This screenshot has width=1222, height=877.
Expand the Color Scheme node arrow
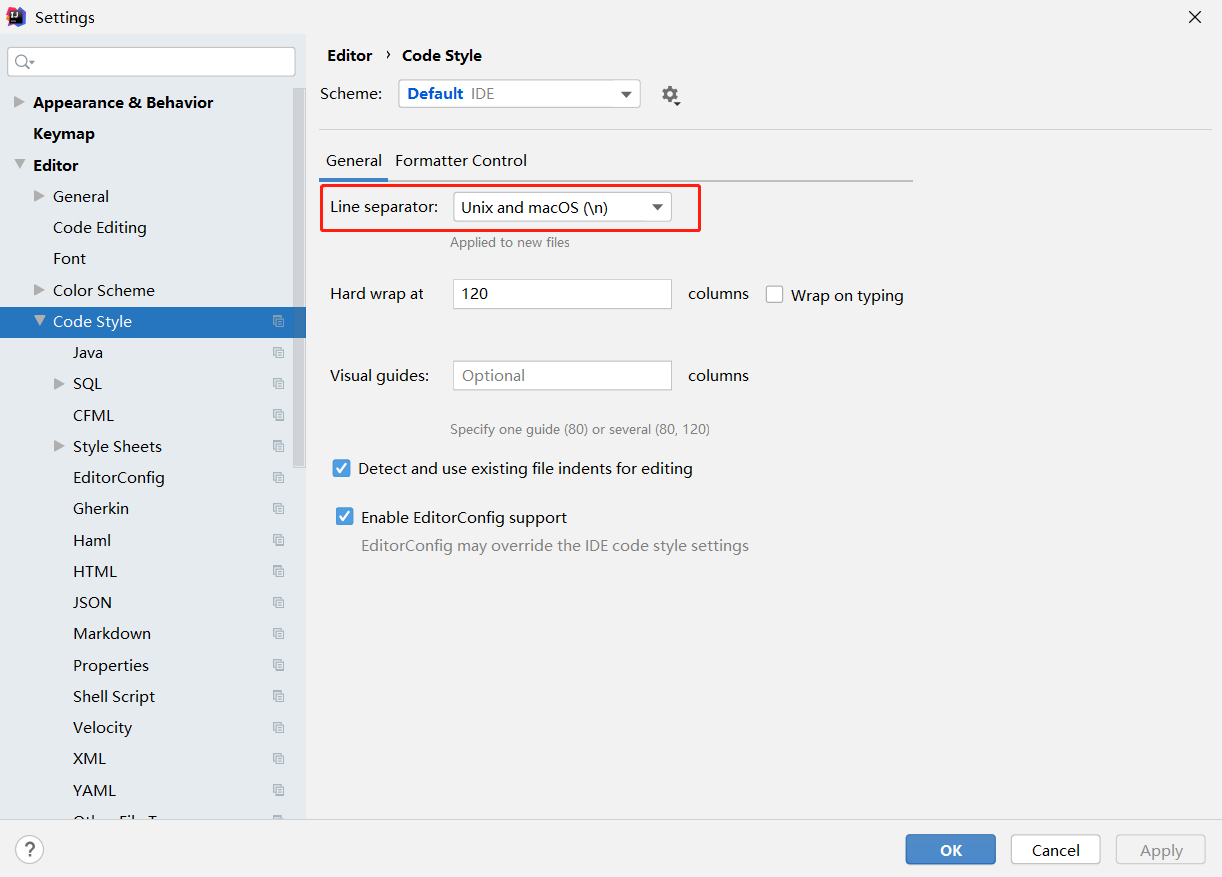coord(40,290)
